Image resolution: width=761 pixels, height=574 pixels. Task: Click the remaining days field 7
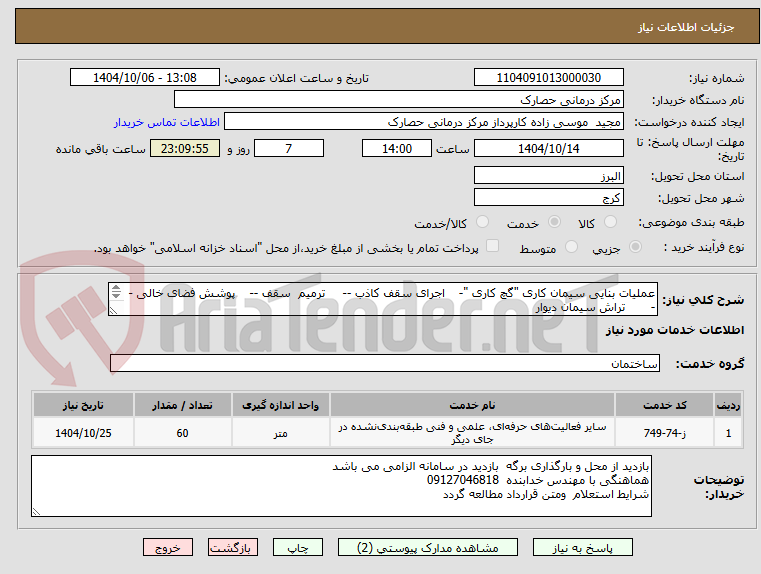(289, 148)
